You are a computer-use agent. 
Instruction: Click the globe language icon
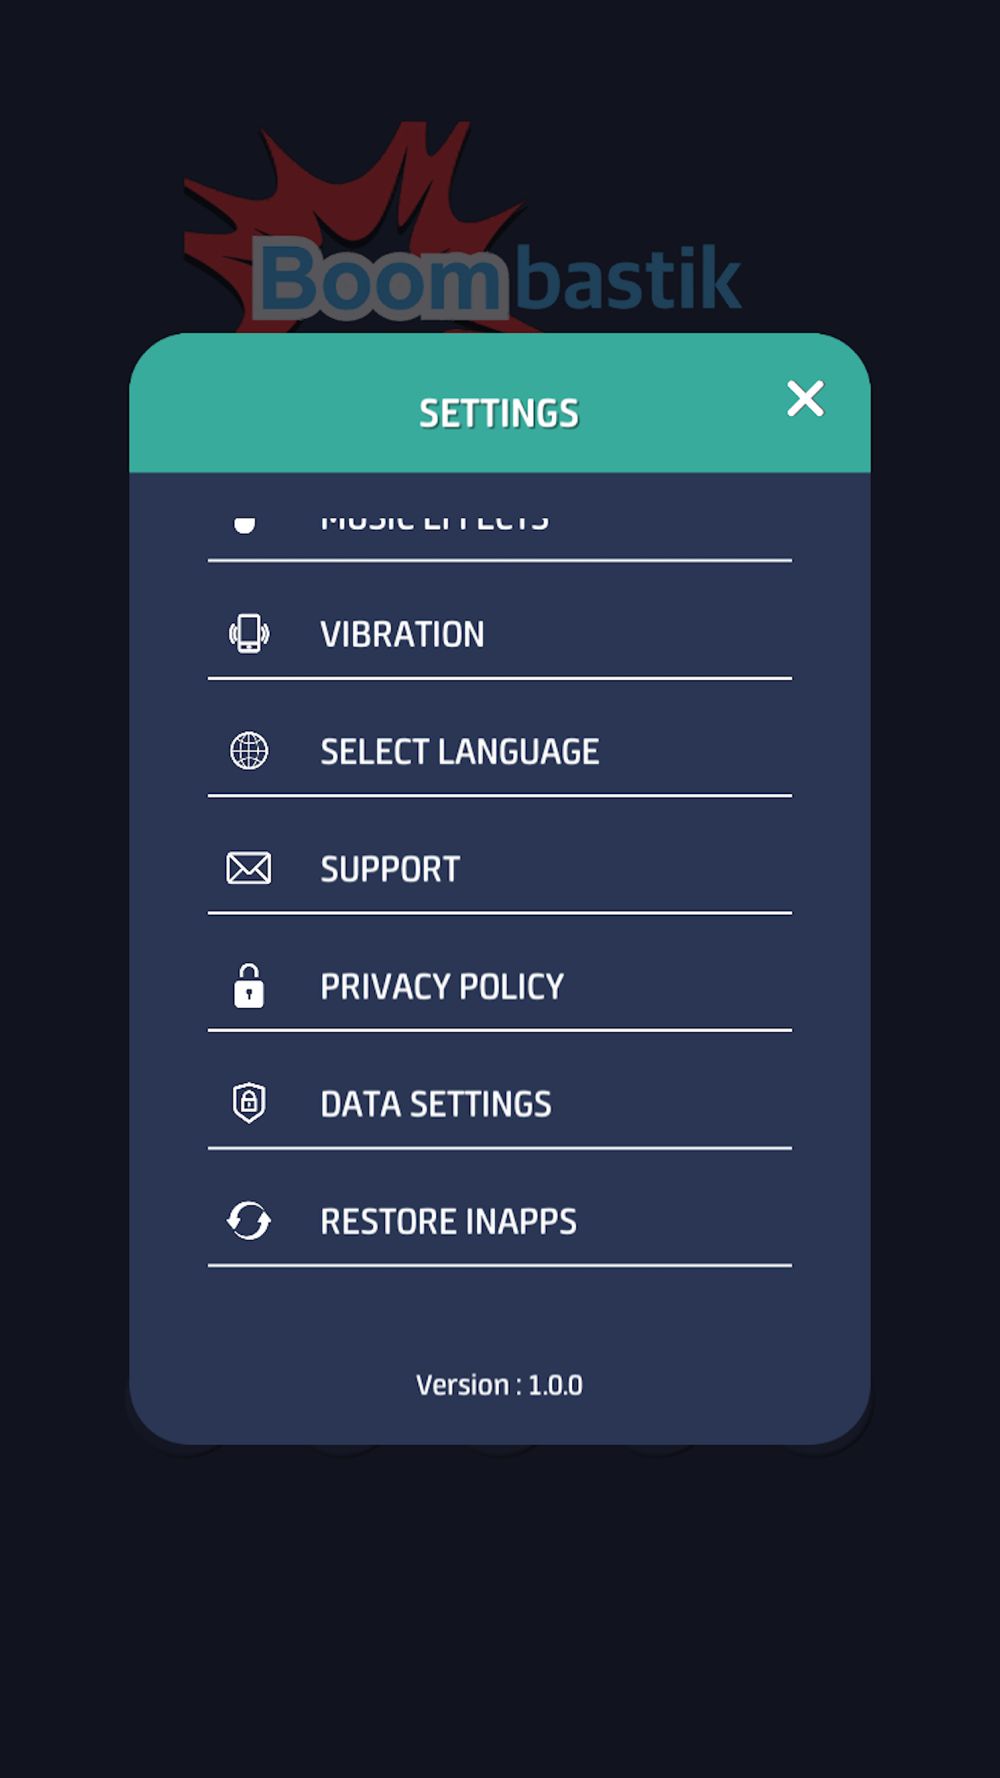[249, 751]
